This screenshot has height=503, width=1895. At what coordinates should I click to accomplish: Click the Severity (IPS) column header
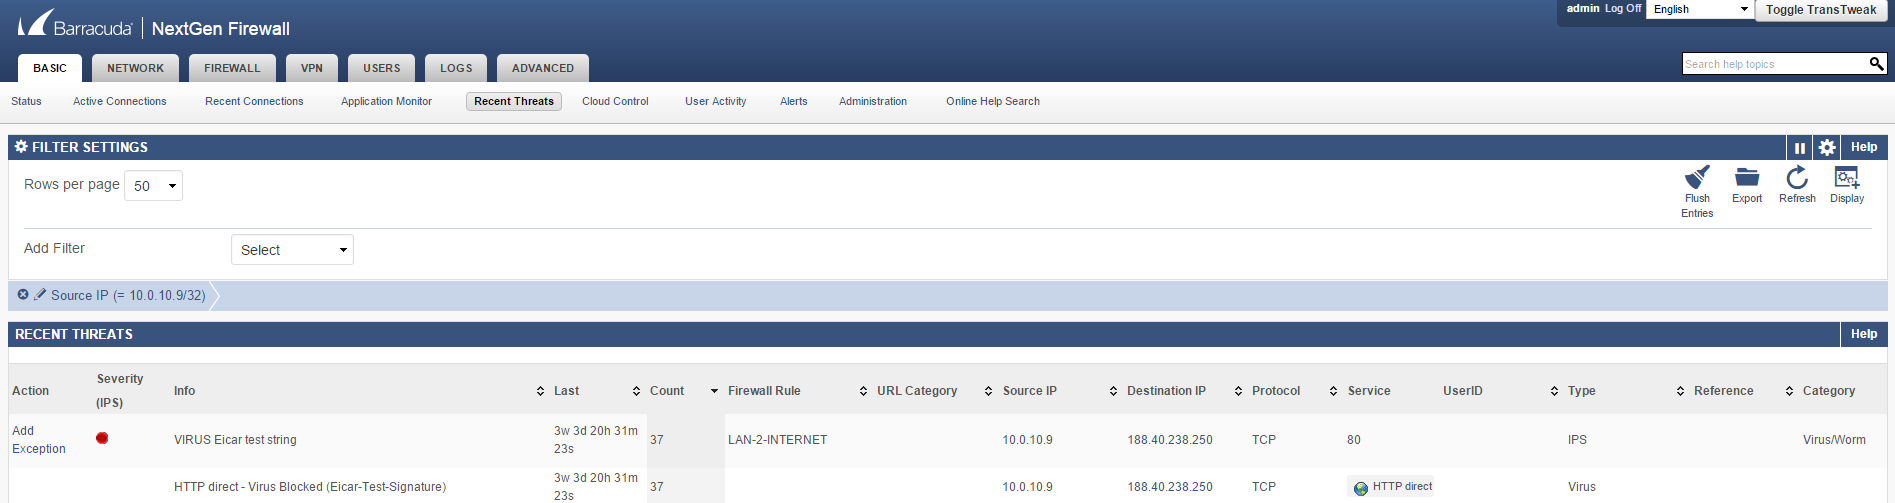120,391
